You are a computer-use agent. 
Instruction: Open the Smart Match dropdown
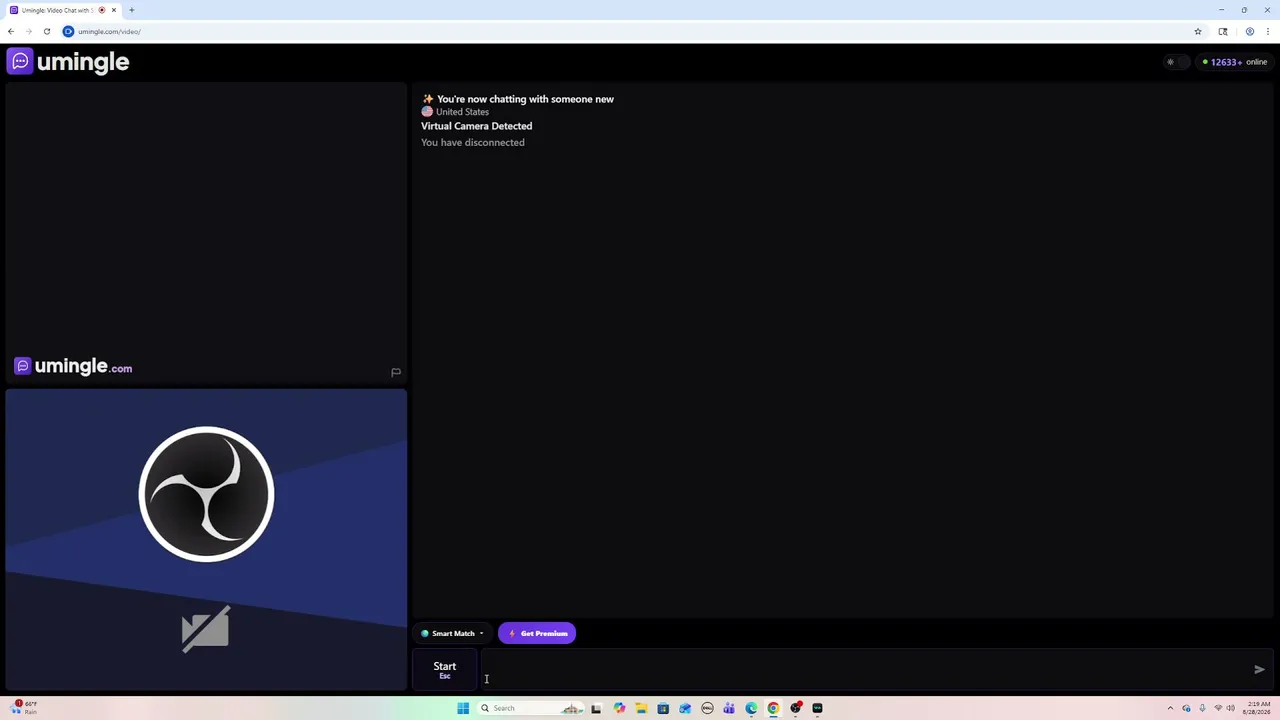tap(452, 633)
